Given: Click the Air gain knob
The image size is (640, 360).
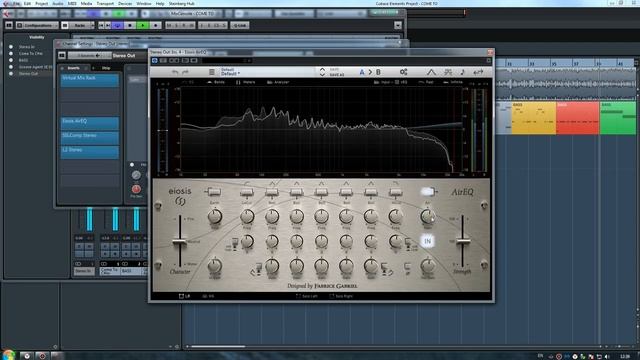Looking at the screenshot, I should [x=427, y=216].
